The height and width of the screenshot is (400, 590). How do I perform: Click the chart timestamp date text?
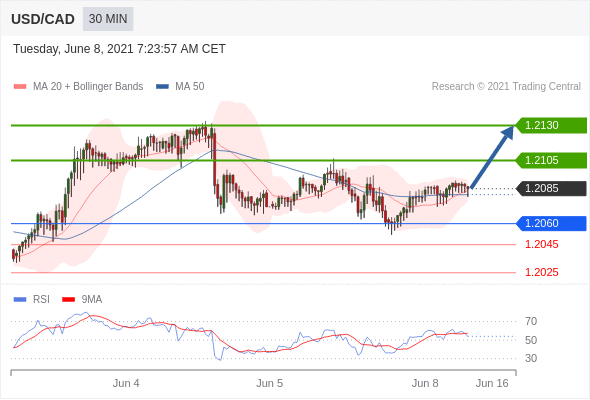coord(119,49)
